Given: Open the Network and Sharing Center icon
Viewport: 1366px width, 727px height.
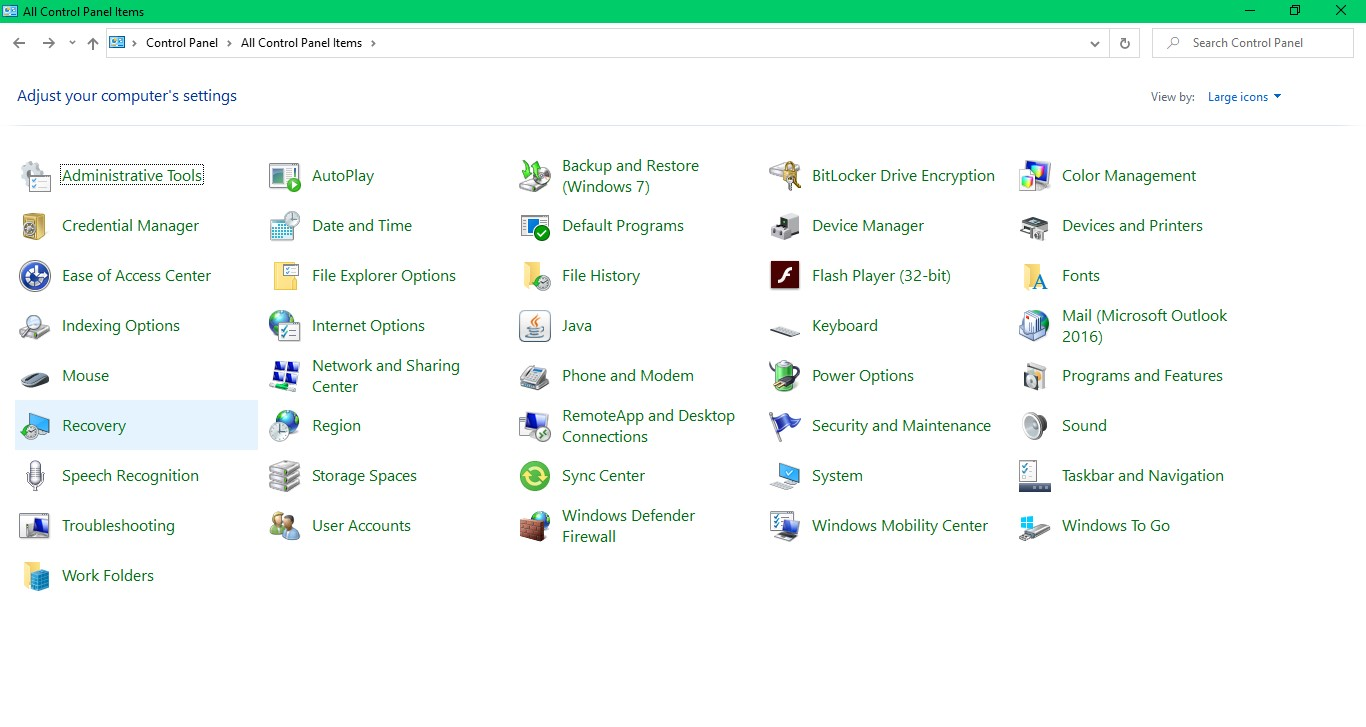Looking at the screenshot, I should click(285, 376).
